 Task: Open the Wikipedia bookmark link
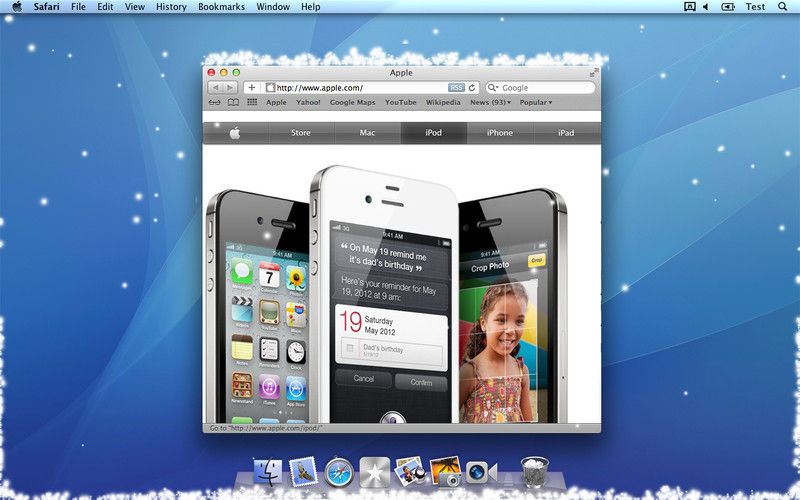443,103
